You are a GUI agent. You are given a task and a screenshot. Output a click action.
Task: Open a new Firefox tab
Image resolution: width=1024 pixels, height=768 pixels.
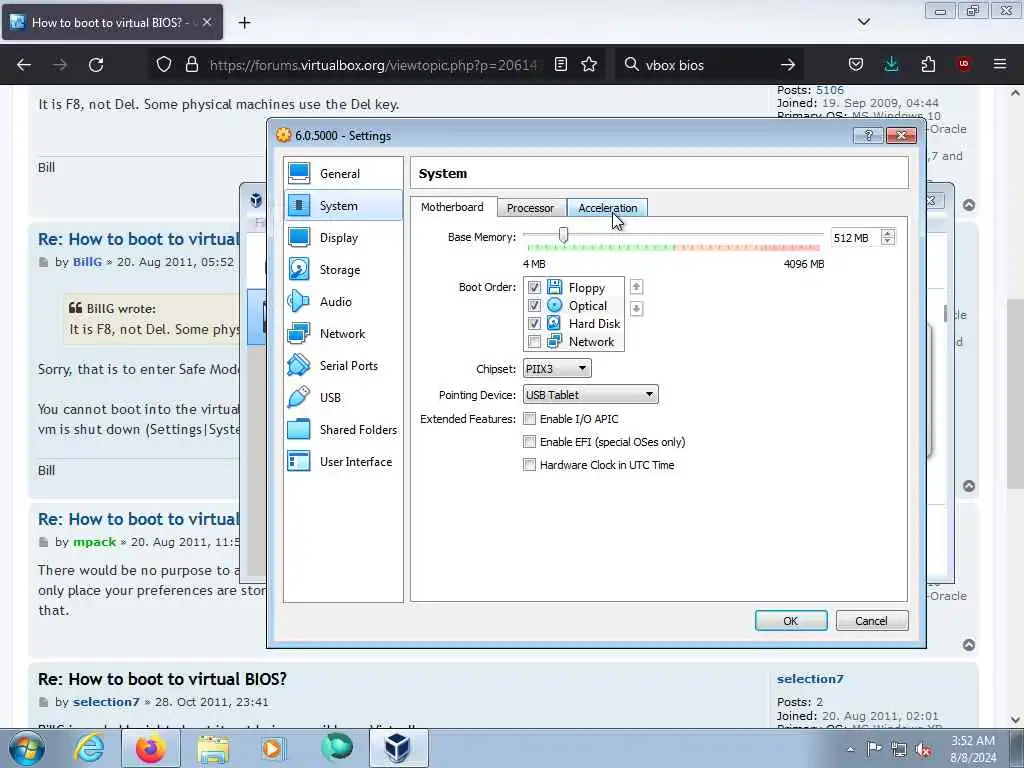tap(244, 22)
